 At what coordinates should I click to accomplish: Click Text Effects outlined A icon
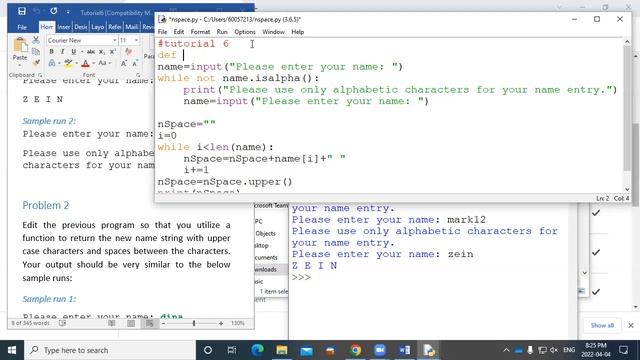[x=52, y=63]
